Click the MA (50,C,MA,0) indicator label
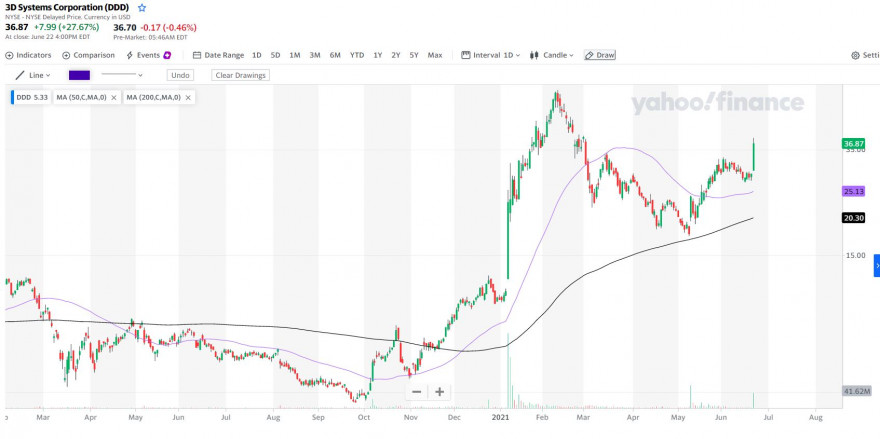 81,97
